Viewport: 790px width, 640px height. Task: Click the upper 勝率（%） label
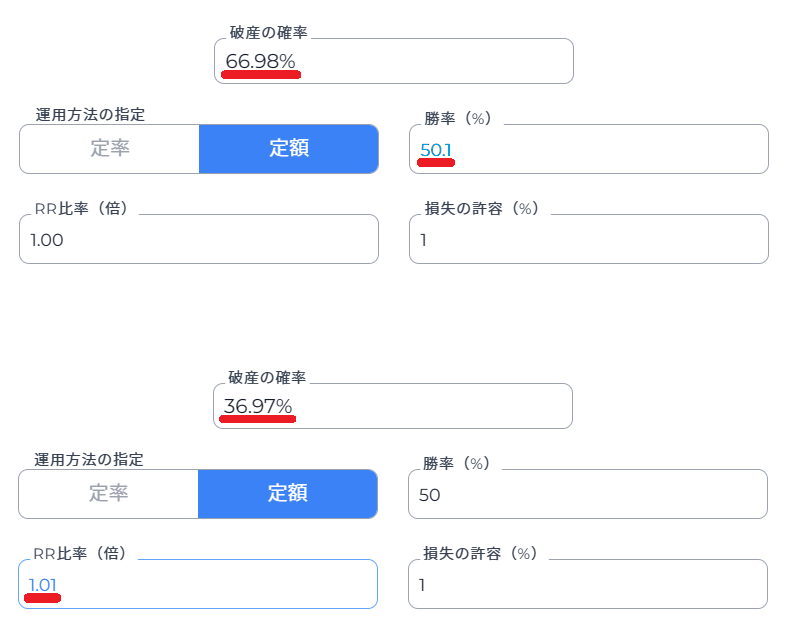point(458,118)
